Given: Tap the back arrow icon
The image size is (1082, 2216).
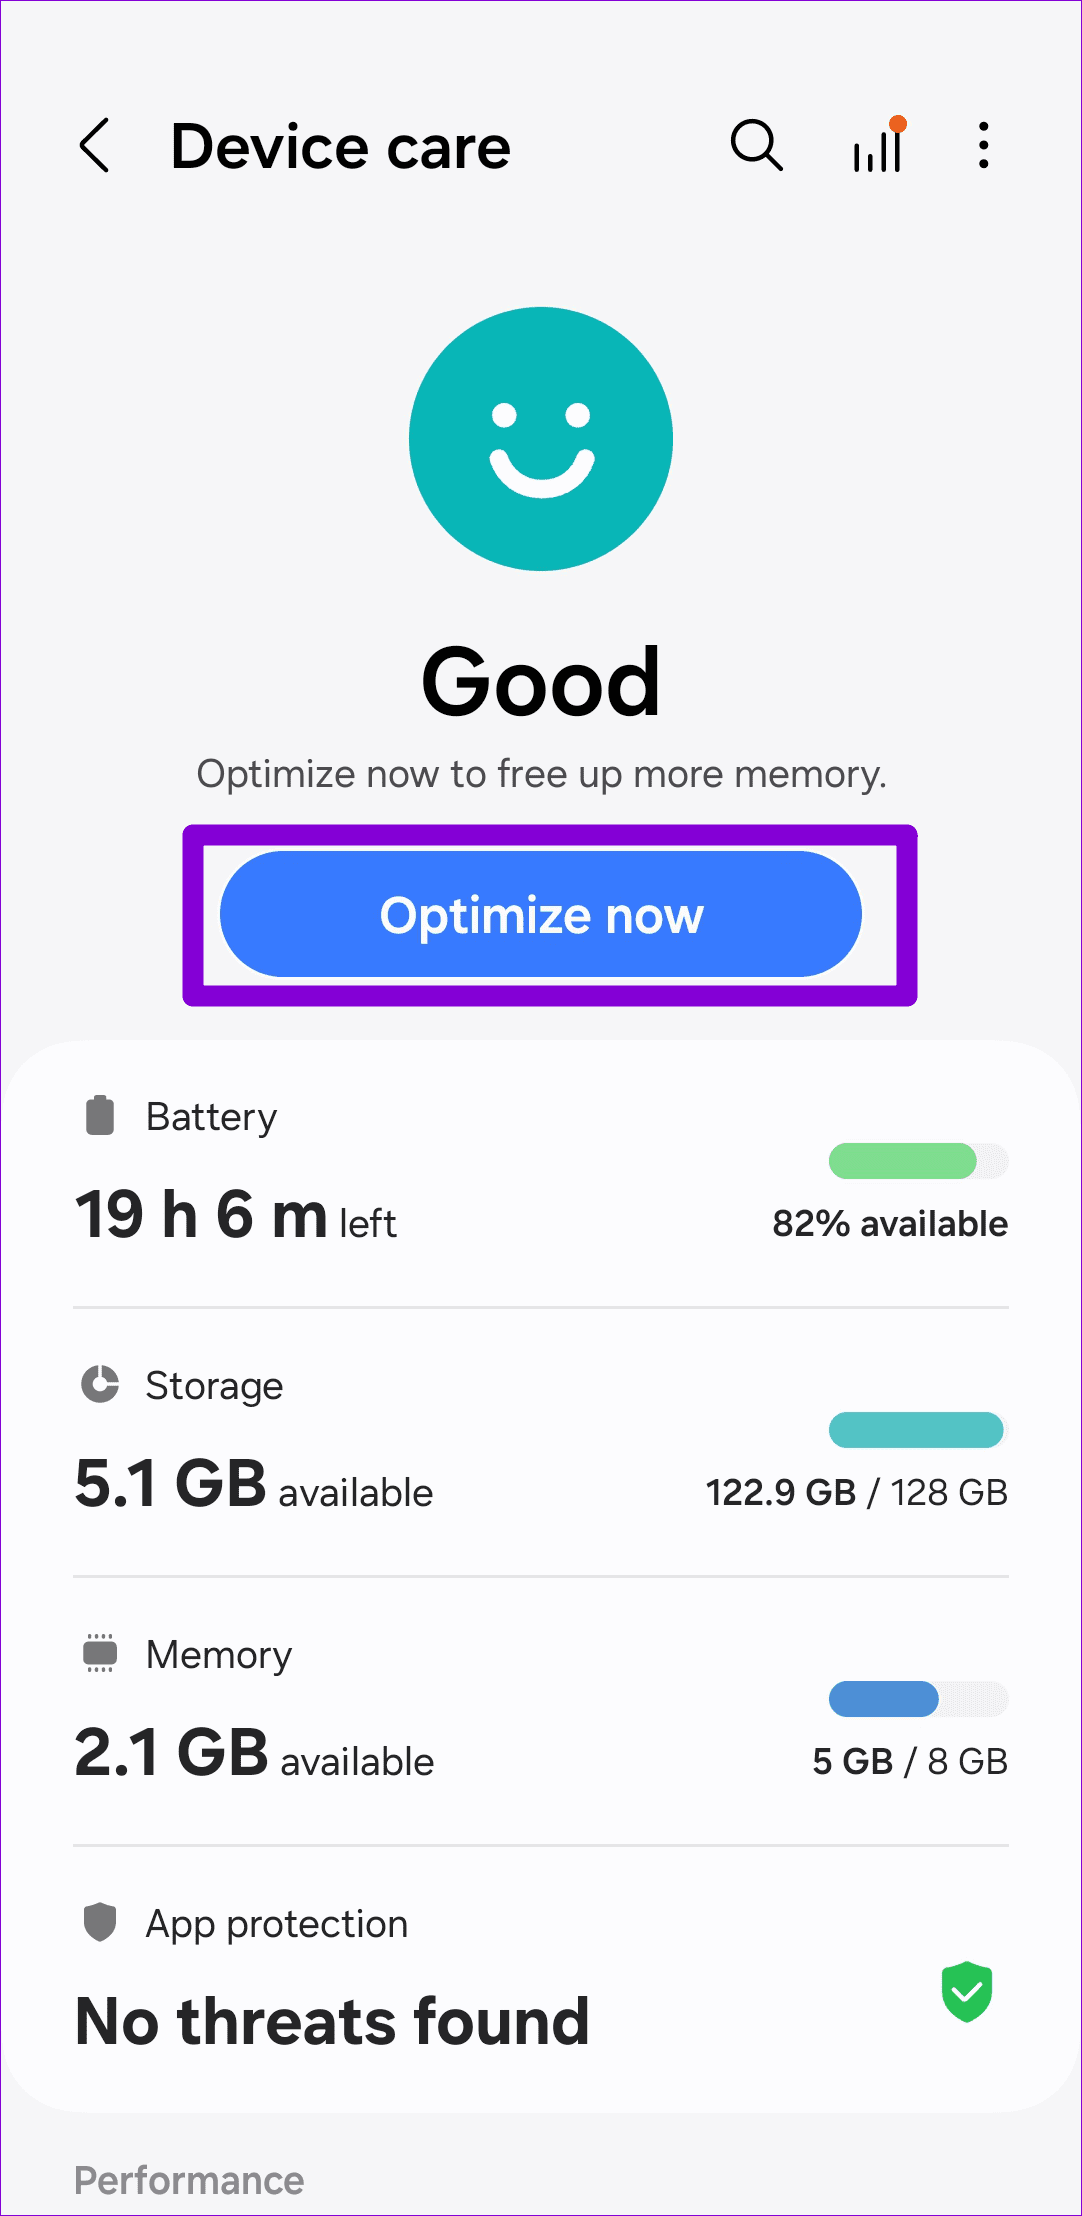Looking at the screenshot, I should (x=94, y=146).
